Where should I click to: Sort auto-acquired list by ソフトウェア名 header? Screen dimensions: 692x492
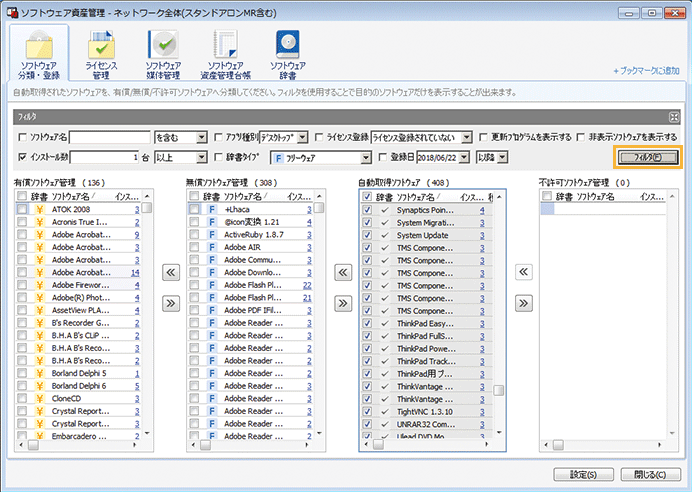[x=416, y=197]
